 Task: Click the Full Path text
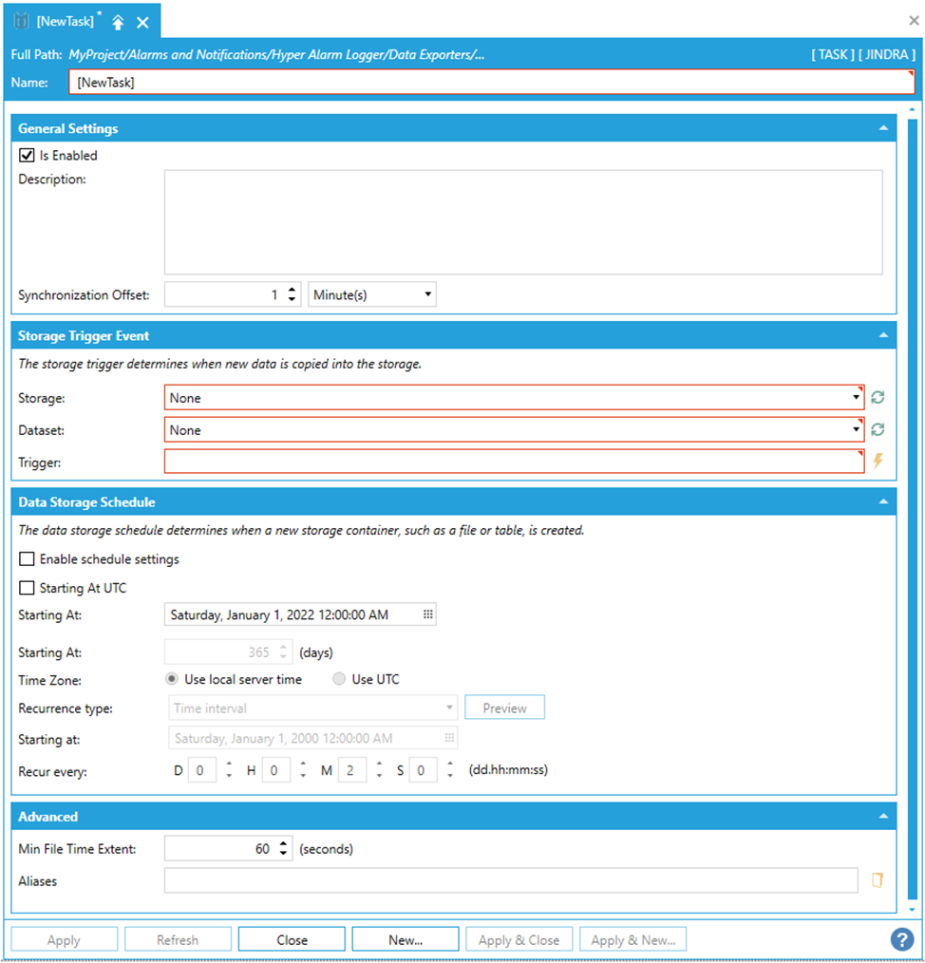(x=276, y=55)
